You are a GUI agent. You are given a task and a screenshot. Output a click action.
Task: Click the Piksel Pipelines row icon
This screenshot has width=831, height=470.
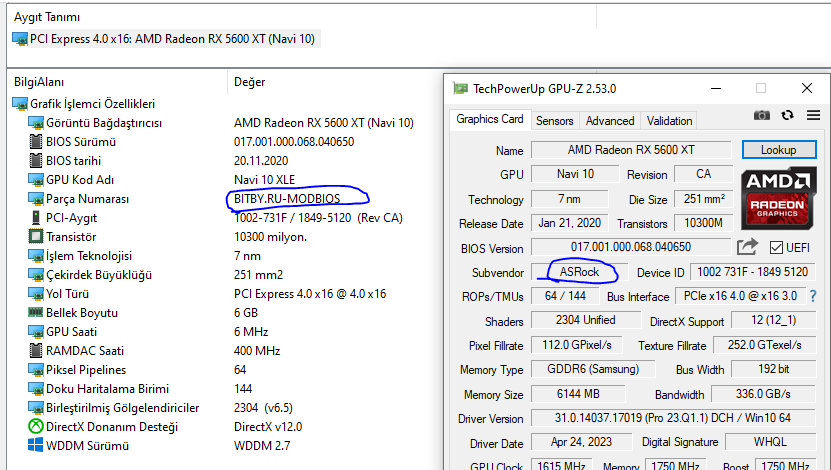(x=36, y=370)
